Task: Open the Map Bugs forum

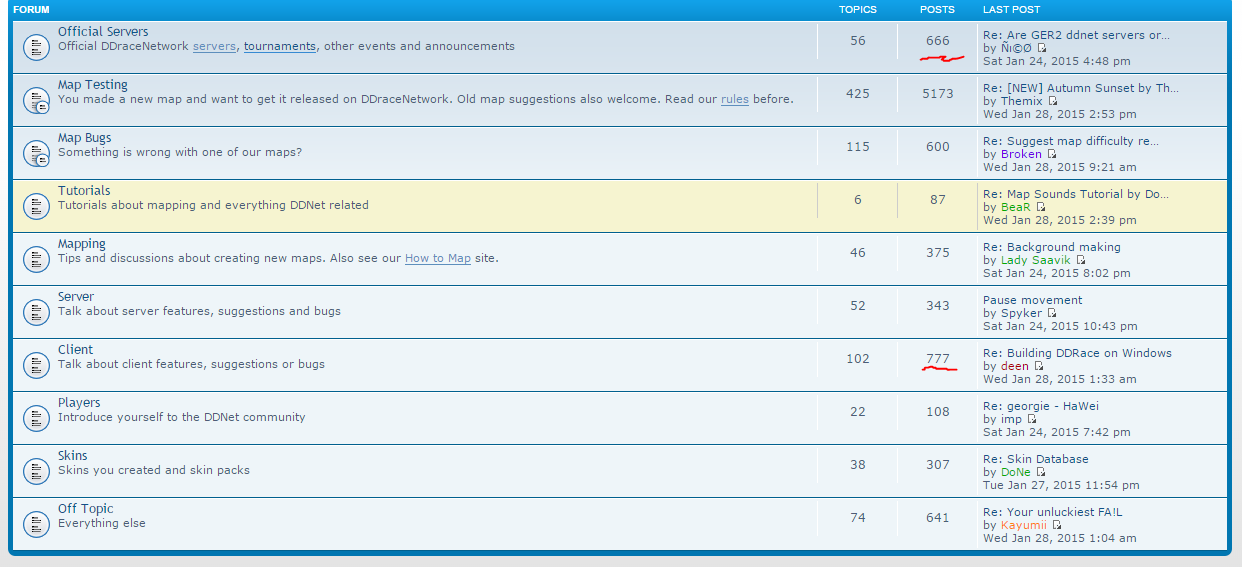Action: [84, 138]
